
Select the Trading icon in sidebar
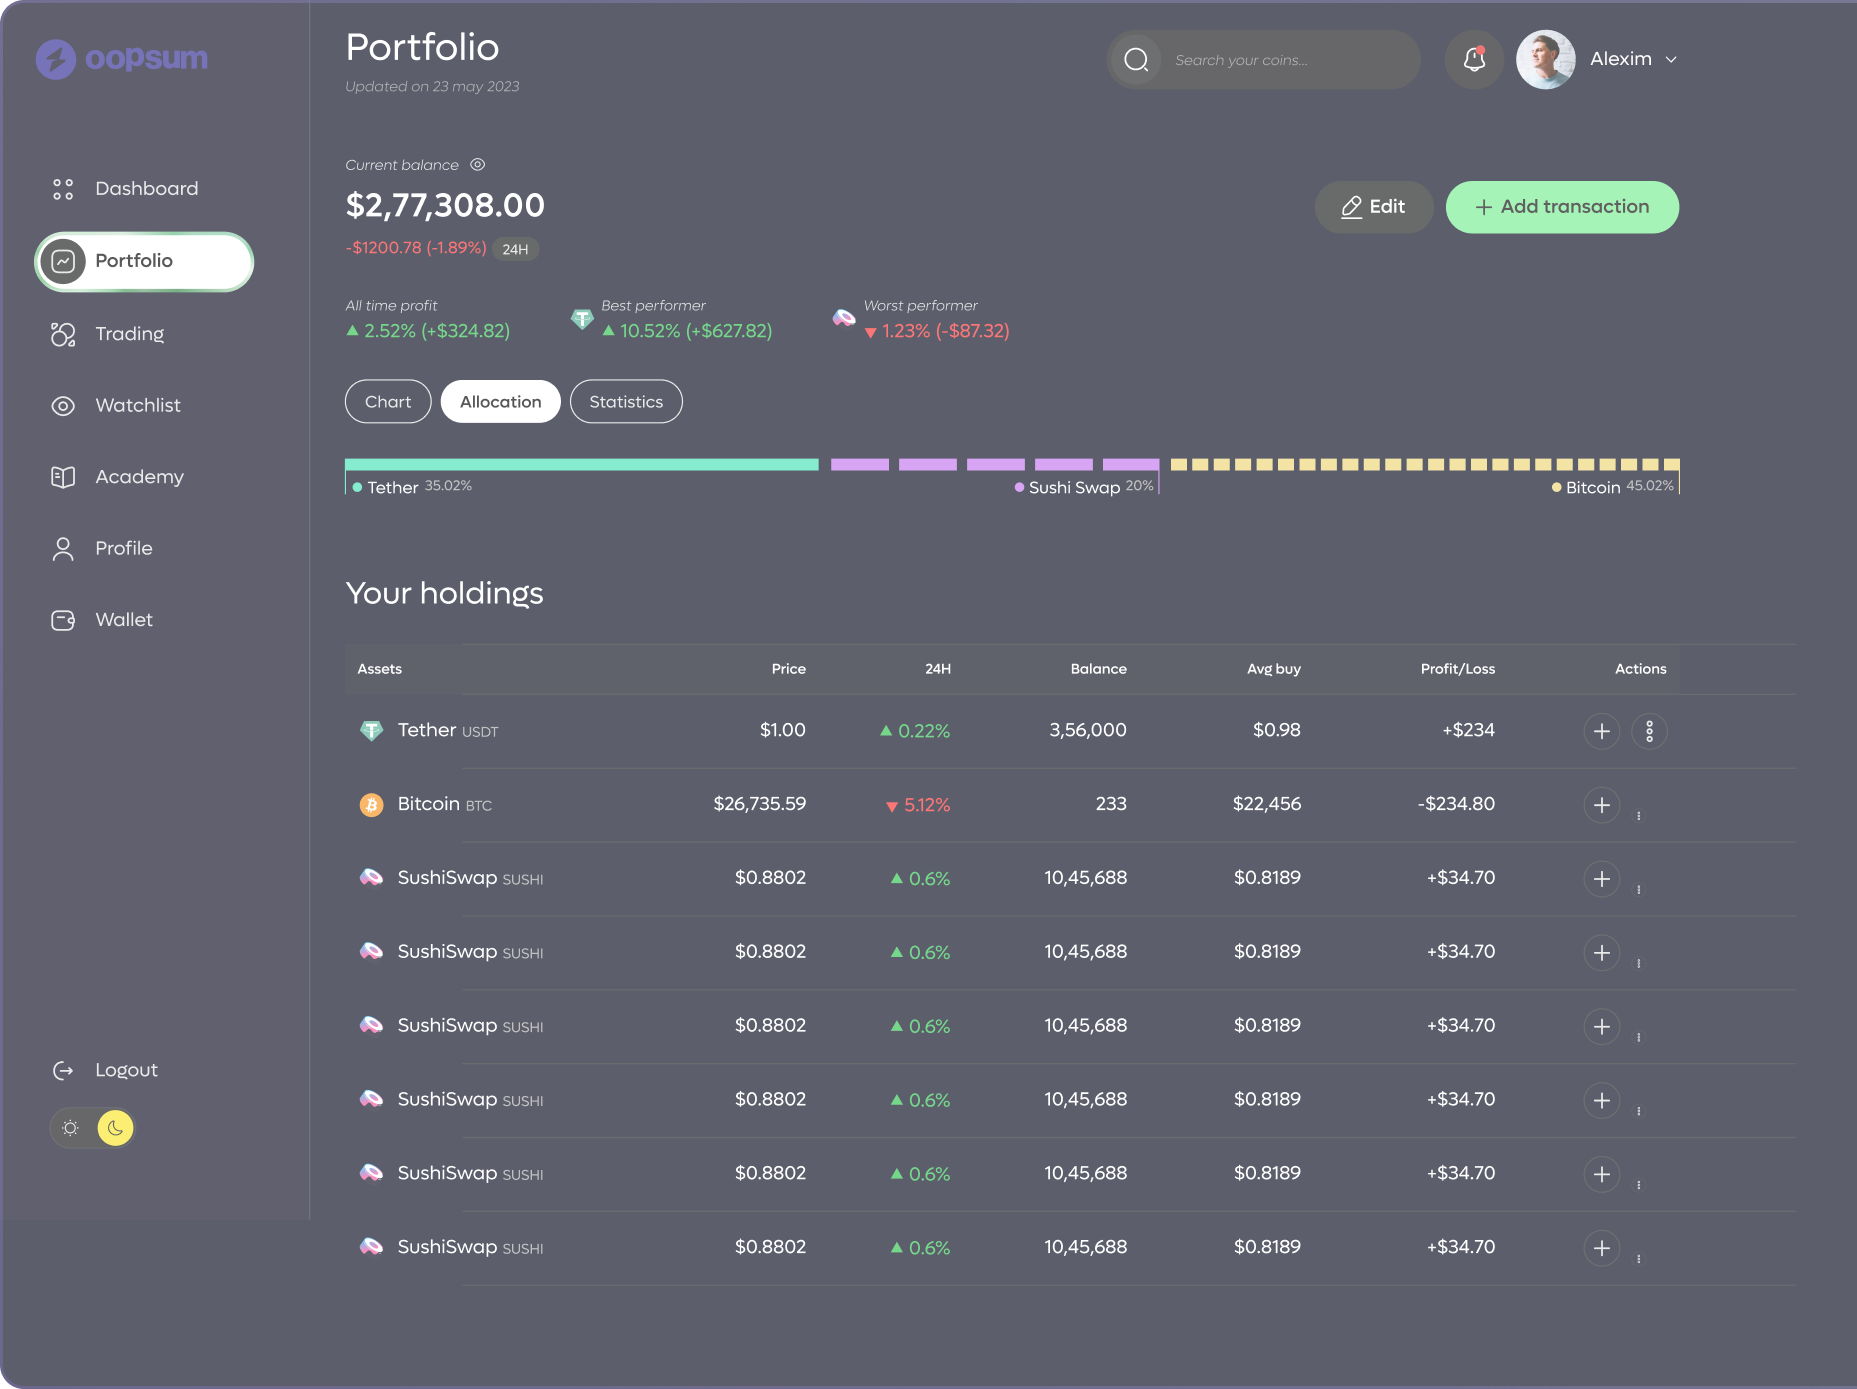point(62,334)
